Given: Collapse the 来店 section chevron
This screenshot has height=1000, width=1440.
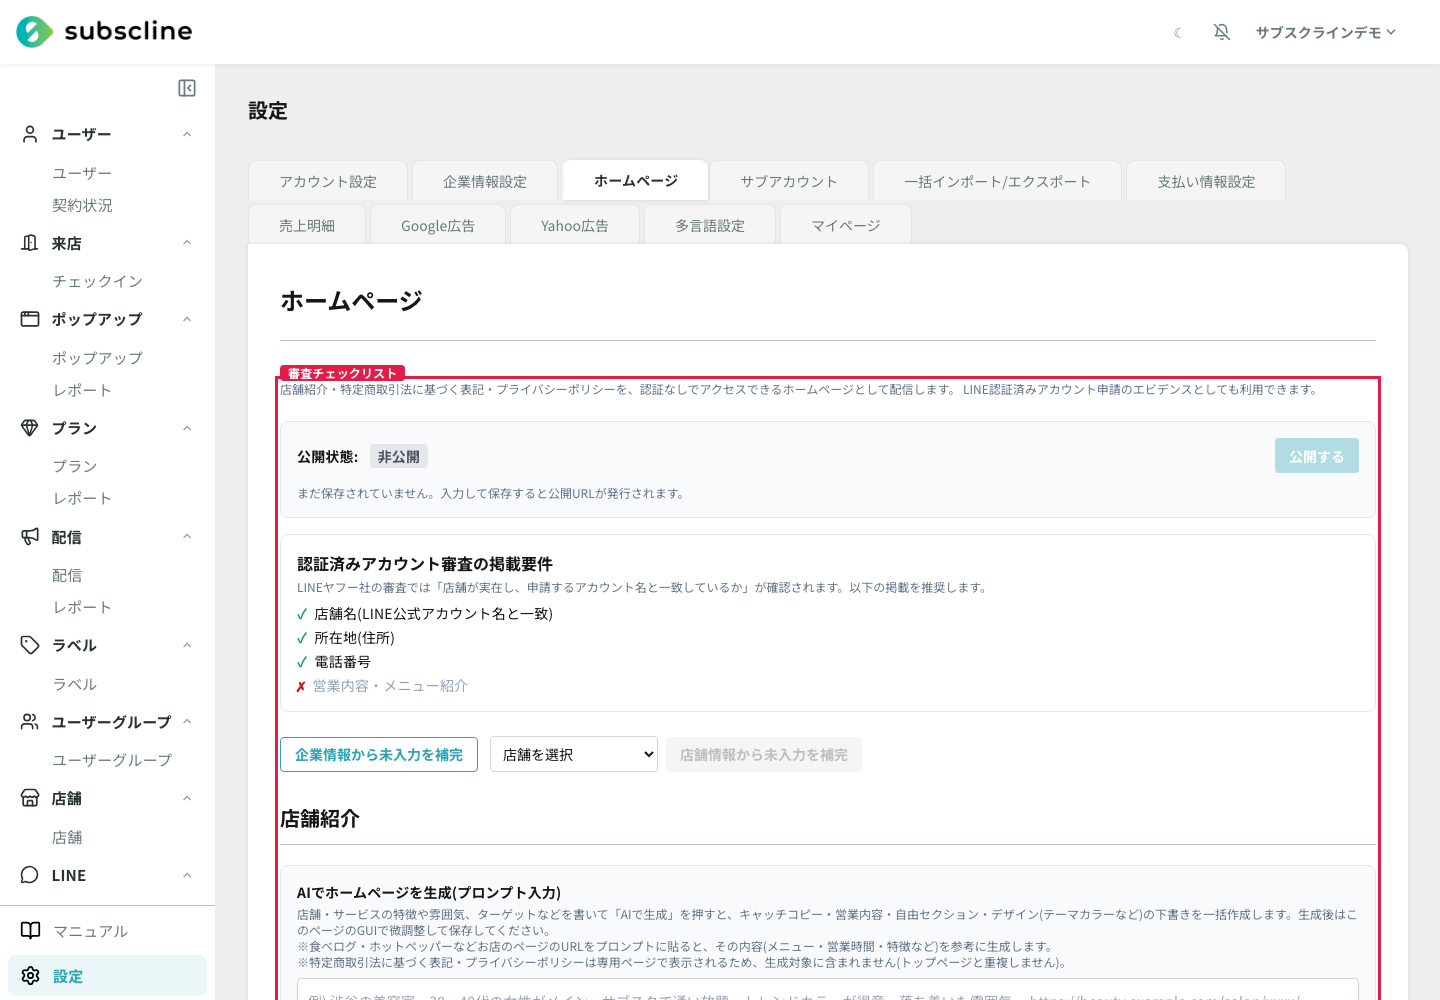Looking at the screenshot, I should (187, 243).
